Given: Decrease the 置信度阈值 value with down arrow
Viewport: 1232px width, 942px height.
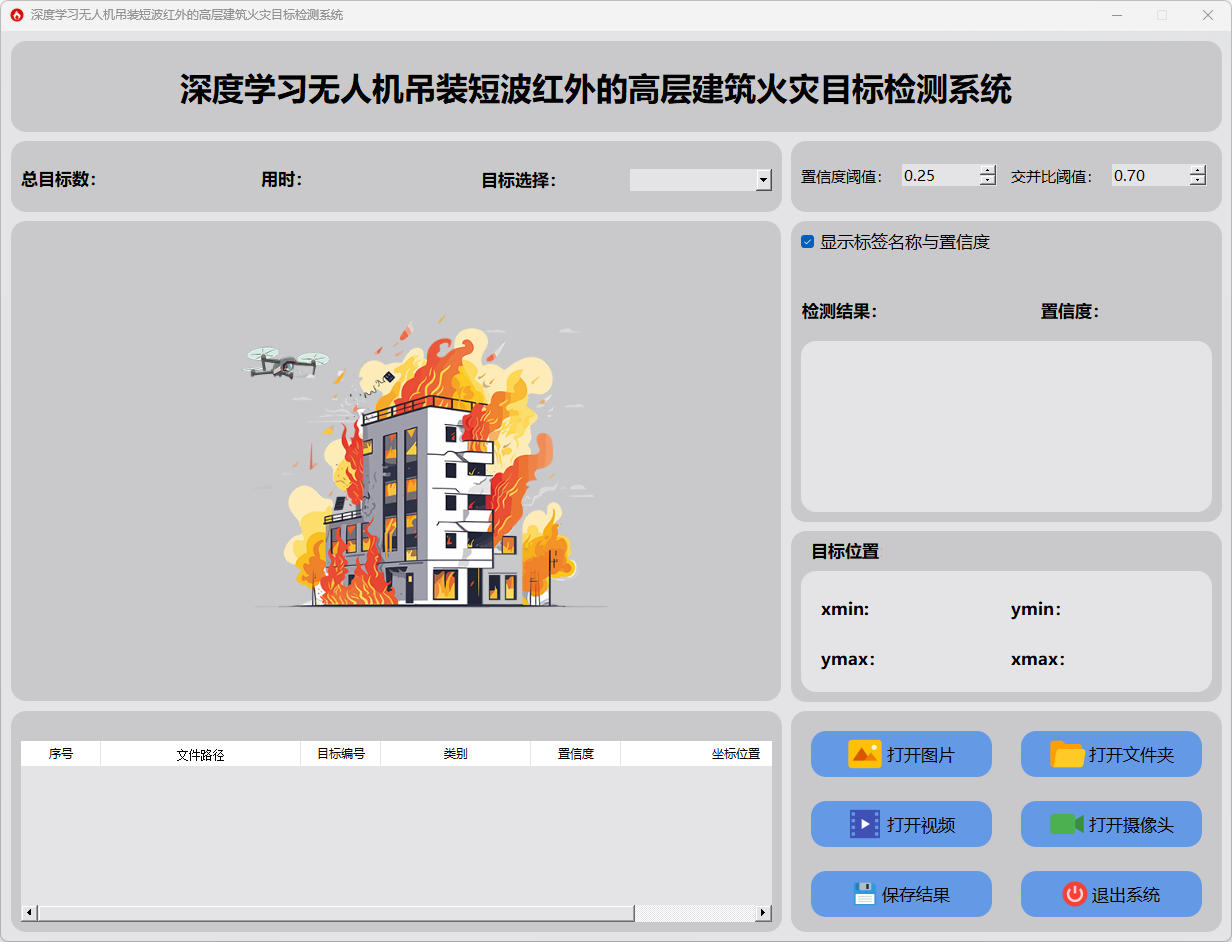Looking at the screenshot, I should [988, 181].
